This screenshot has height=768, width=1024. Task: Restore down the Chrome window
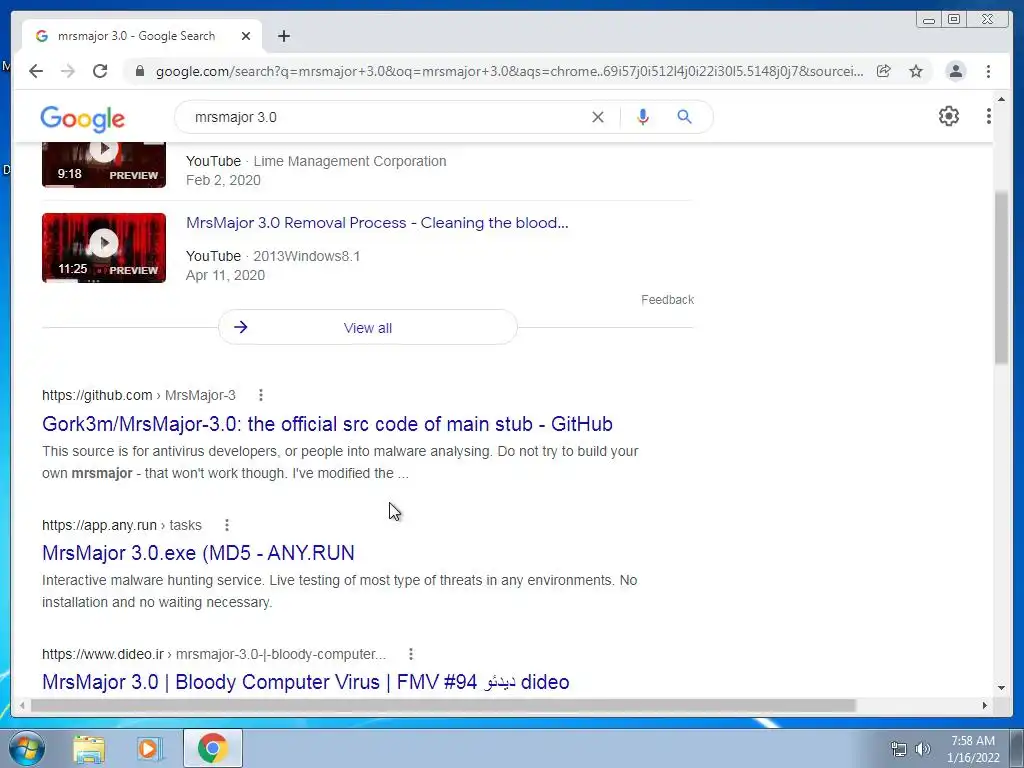pyautogui.click(x=954, y=20)
